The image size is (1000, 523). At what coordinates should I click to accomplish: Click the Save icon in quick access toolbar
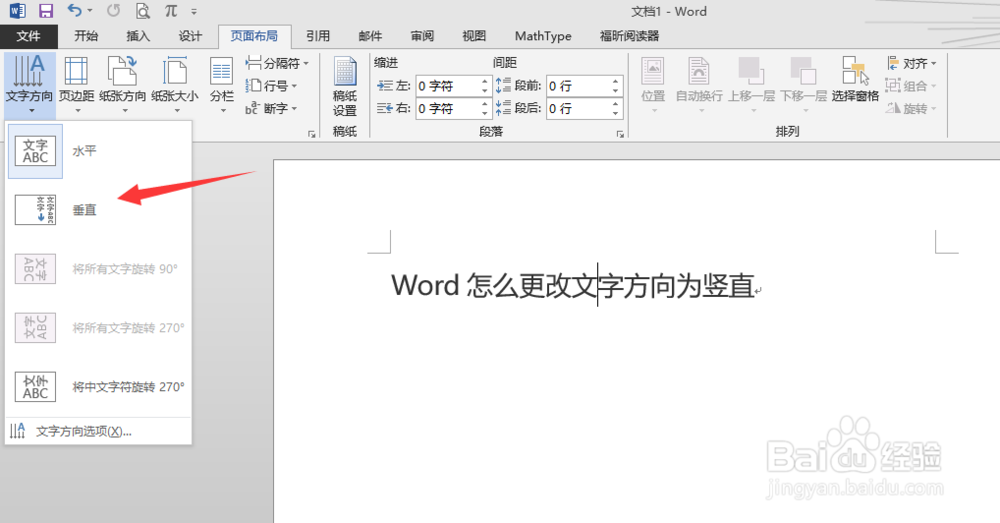[x=46, y=11]
